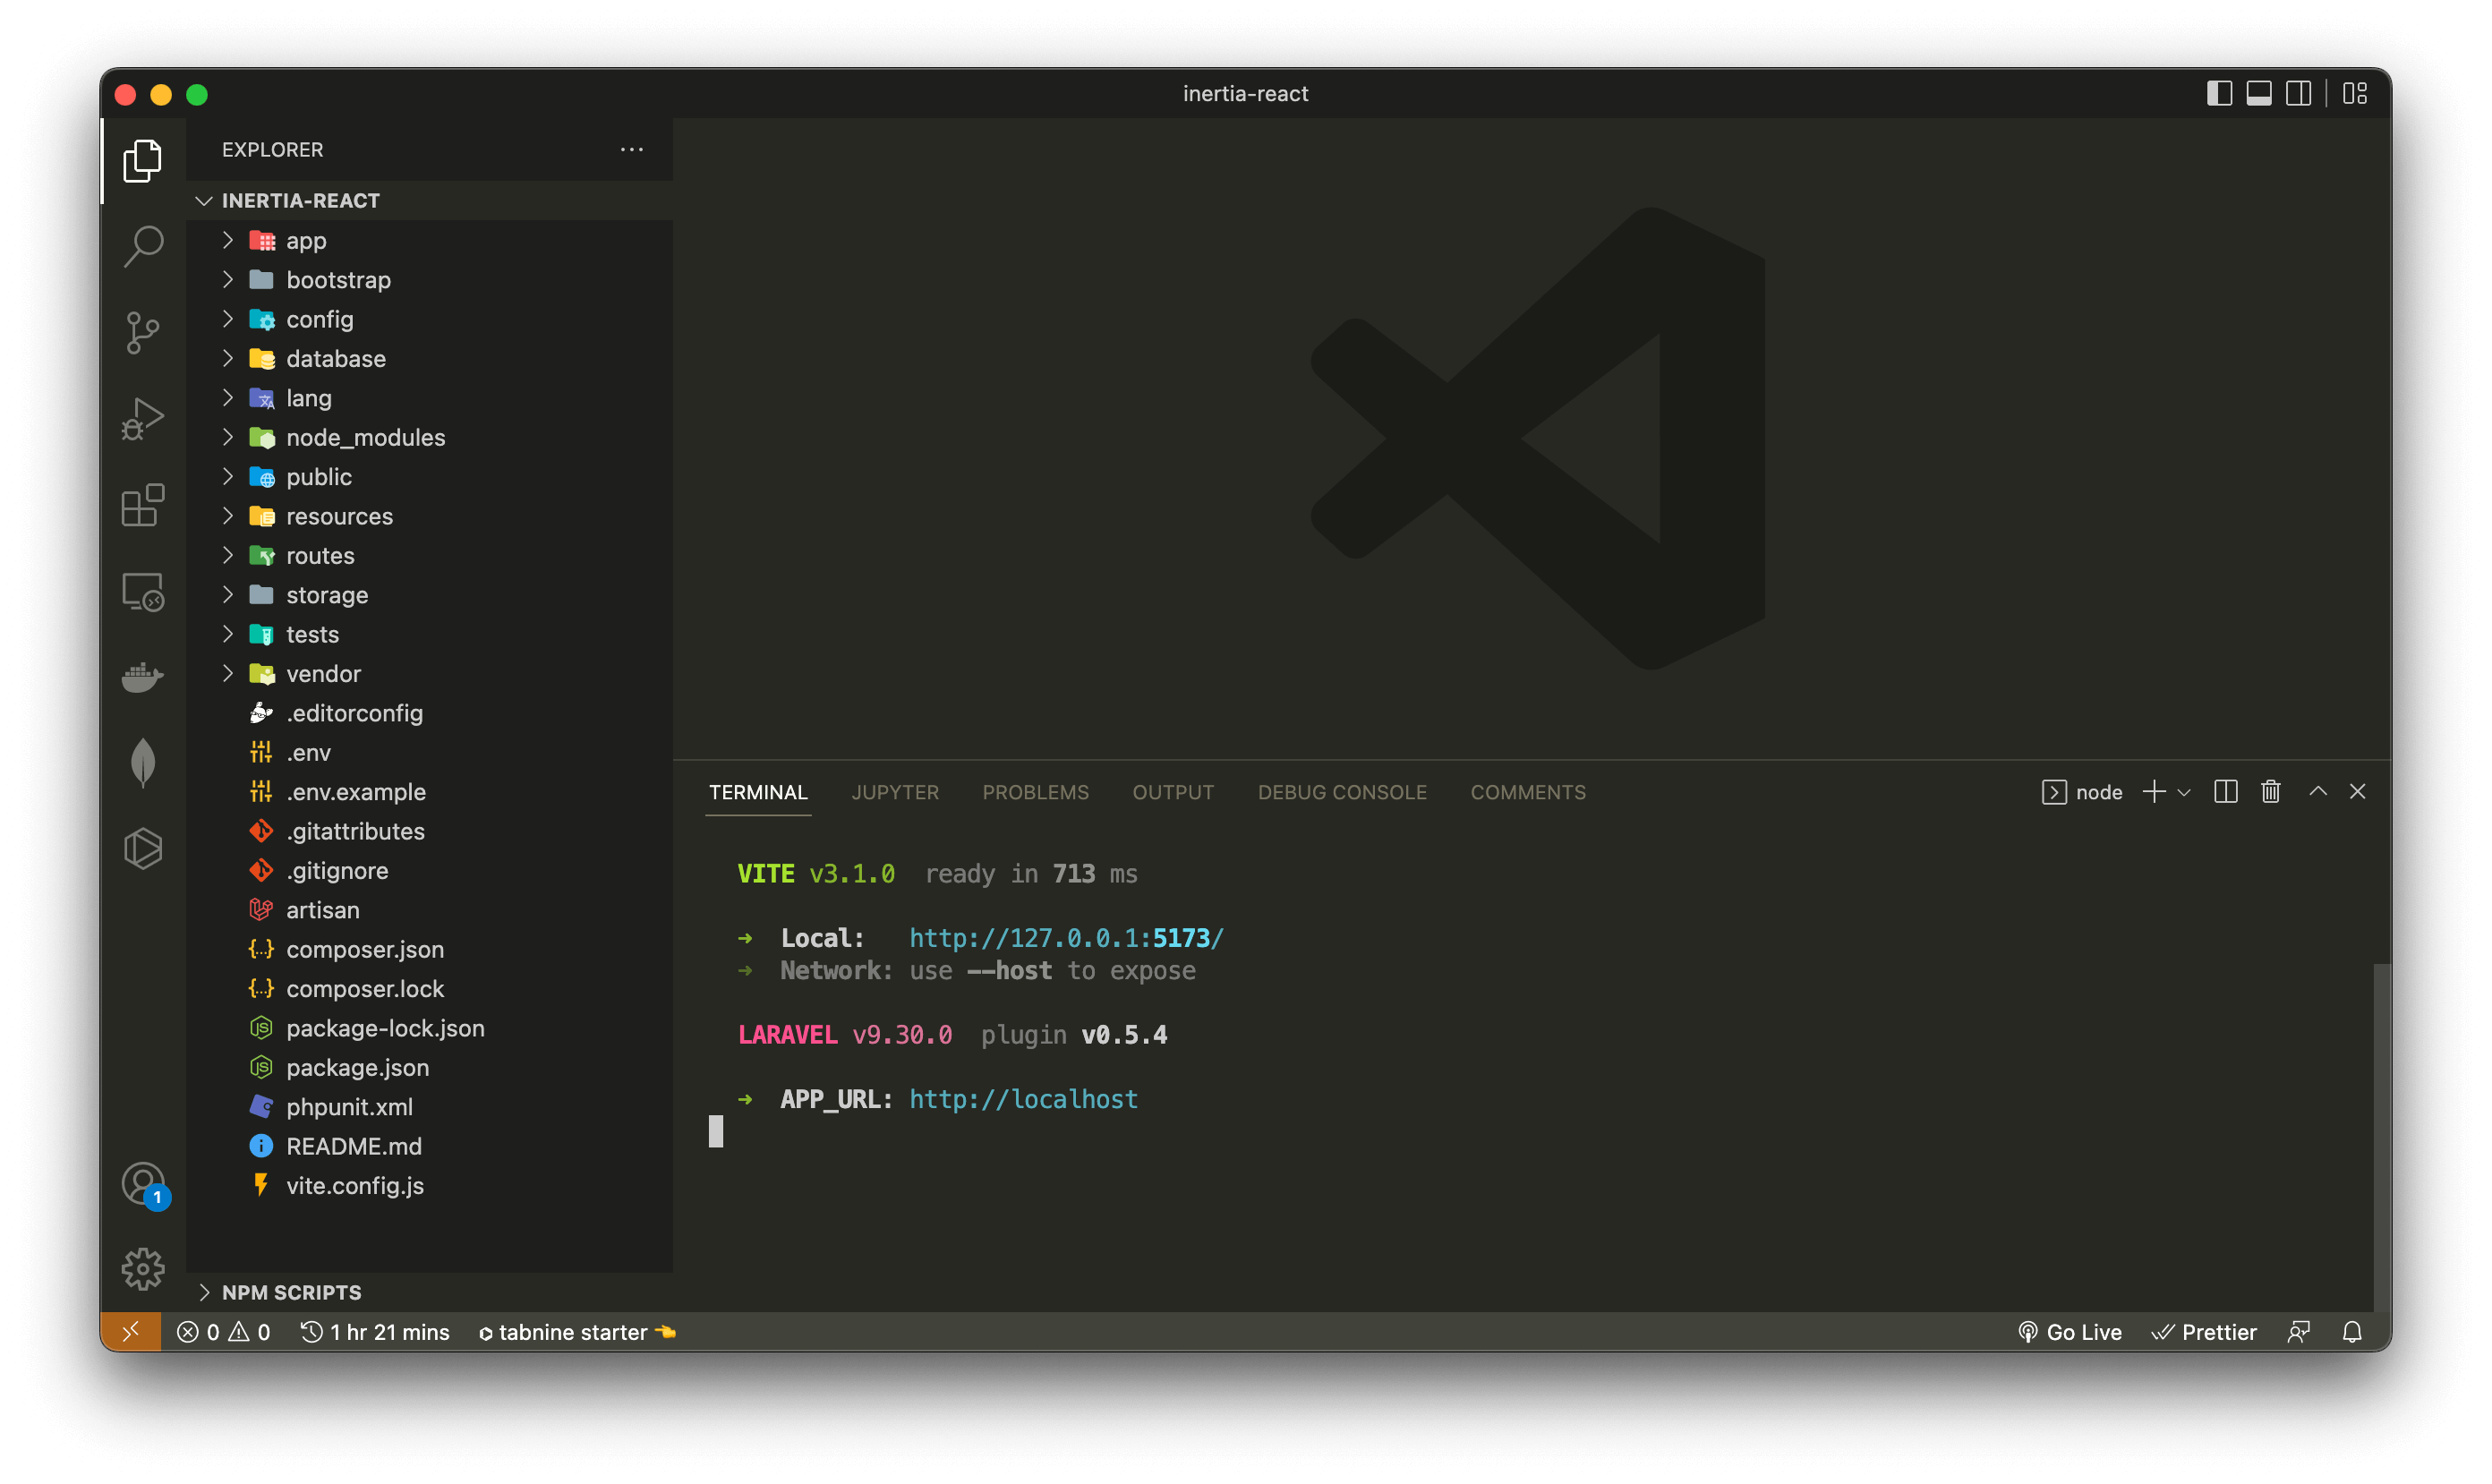Open the Extensions view
This screenshot has width=2492, height=1484.
pyautogui.click(x=143, y=505)
